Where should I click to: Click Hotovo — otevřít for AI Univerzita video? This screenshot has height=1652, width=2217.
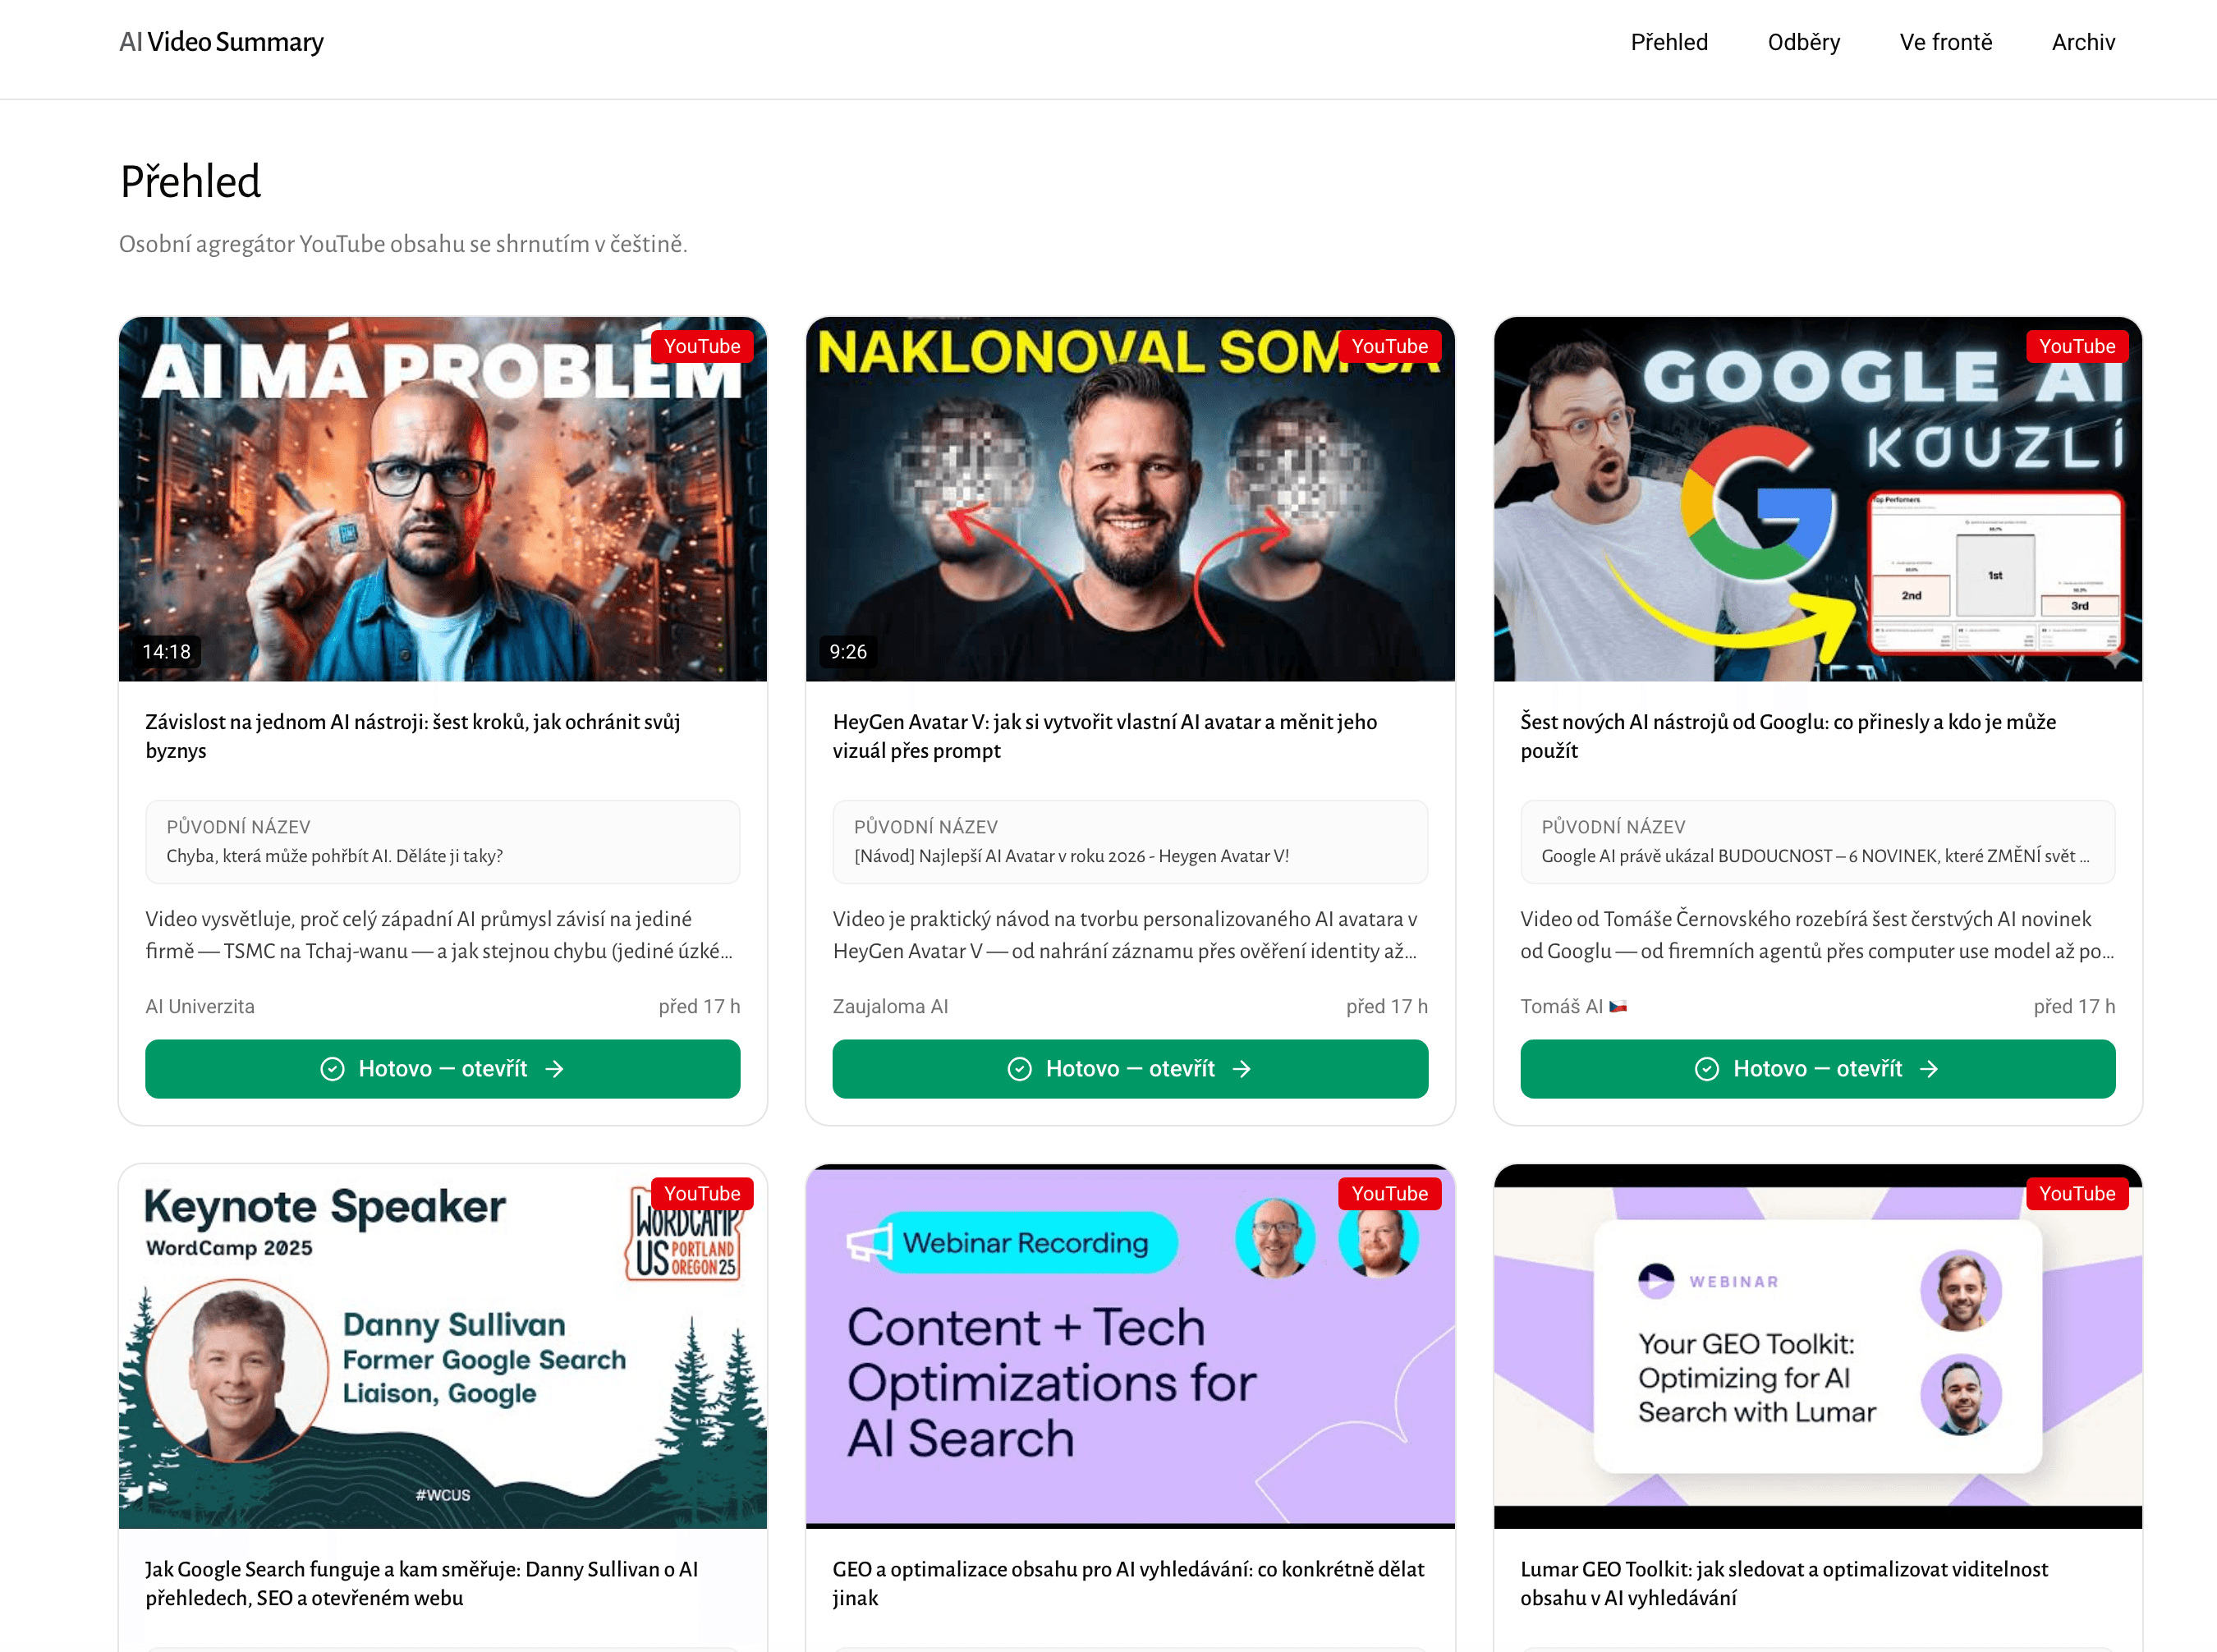click(x=442, y=1069)
